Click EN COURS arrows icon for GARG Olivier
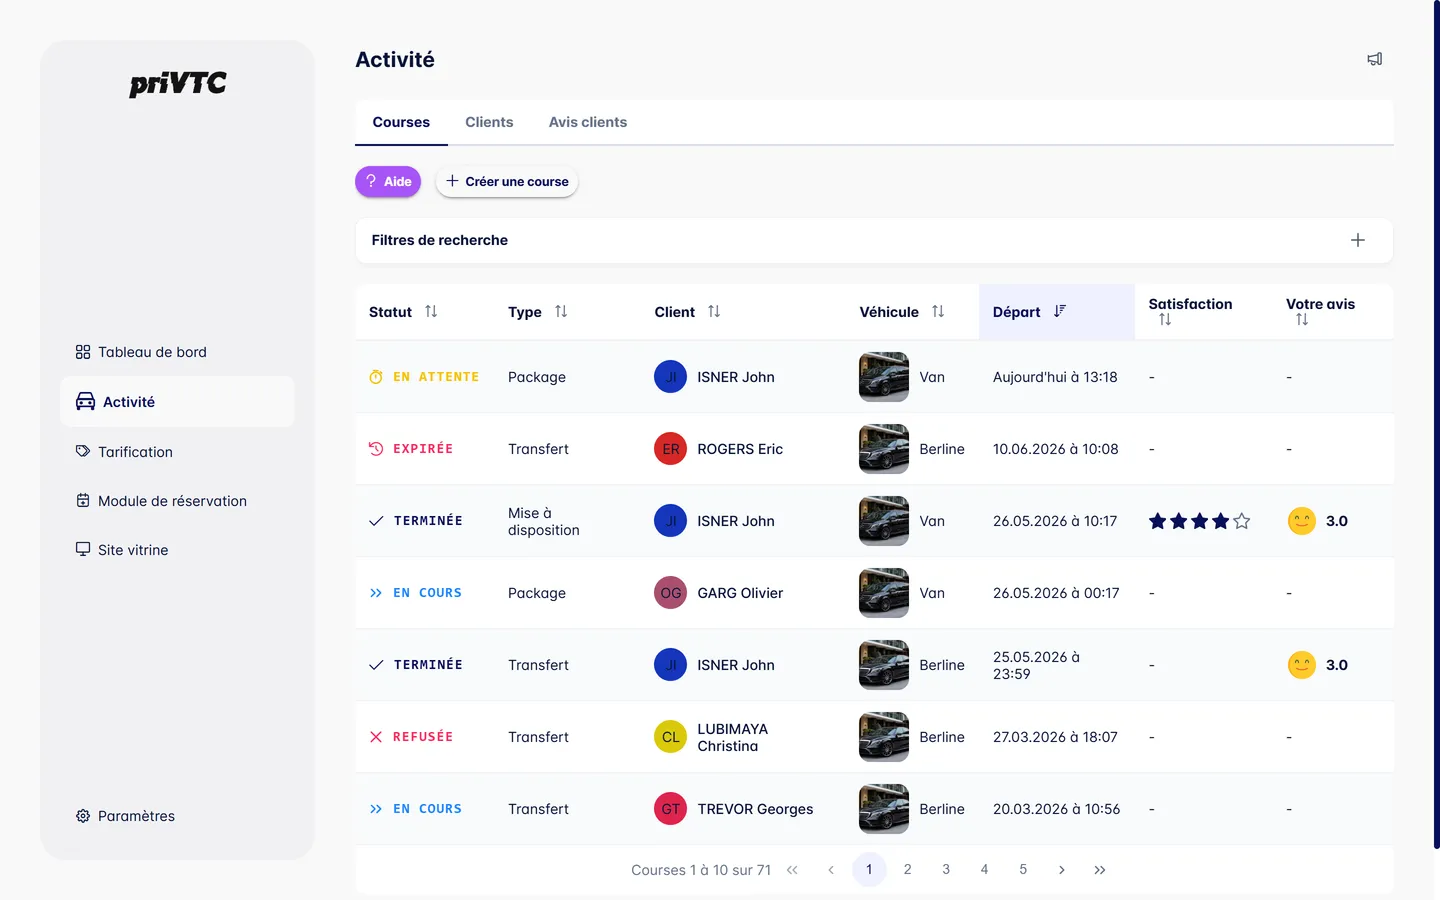The height and width of the screenshot is (900, 1440). click(x=376, y=593)
